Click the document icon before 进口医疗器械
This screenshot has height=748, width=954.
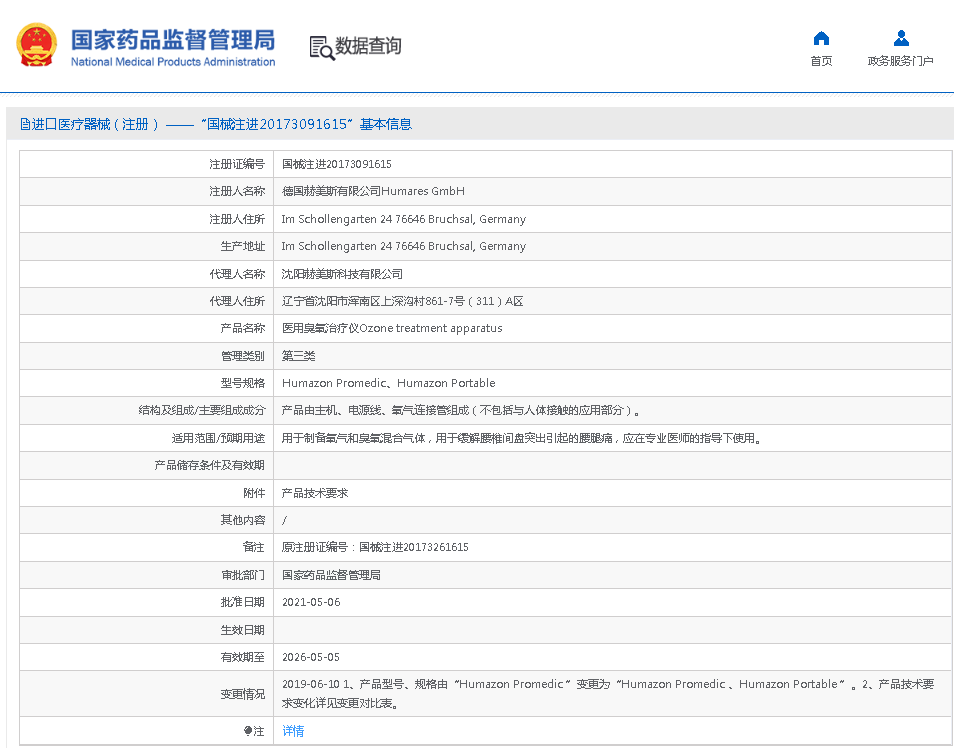pos(25,125)
